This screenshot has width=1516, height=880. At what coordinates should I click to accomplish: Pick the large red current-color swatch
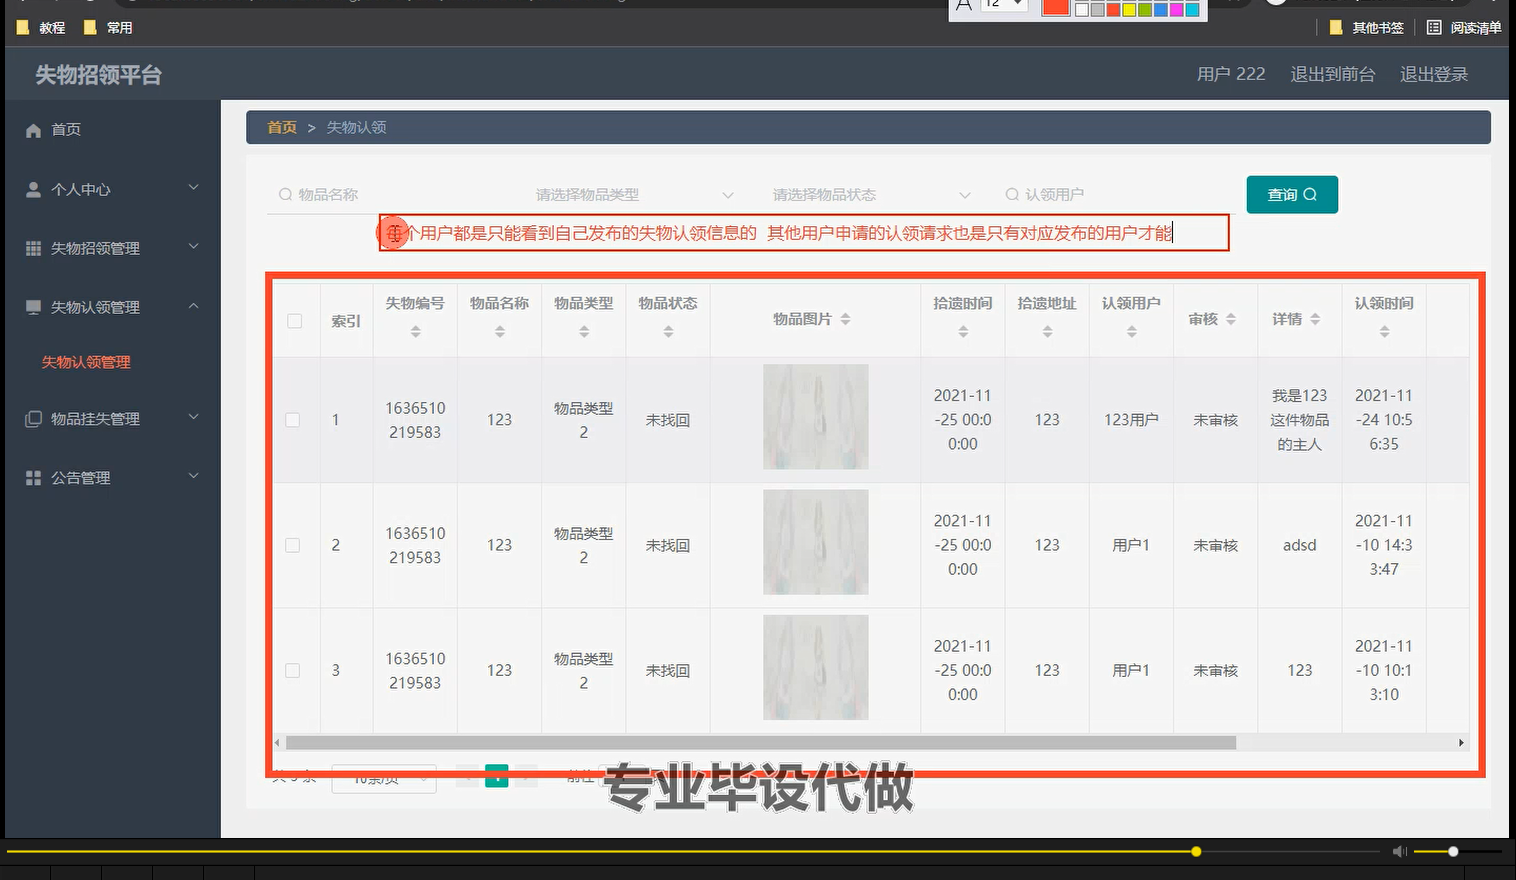tap(1056, 7)
